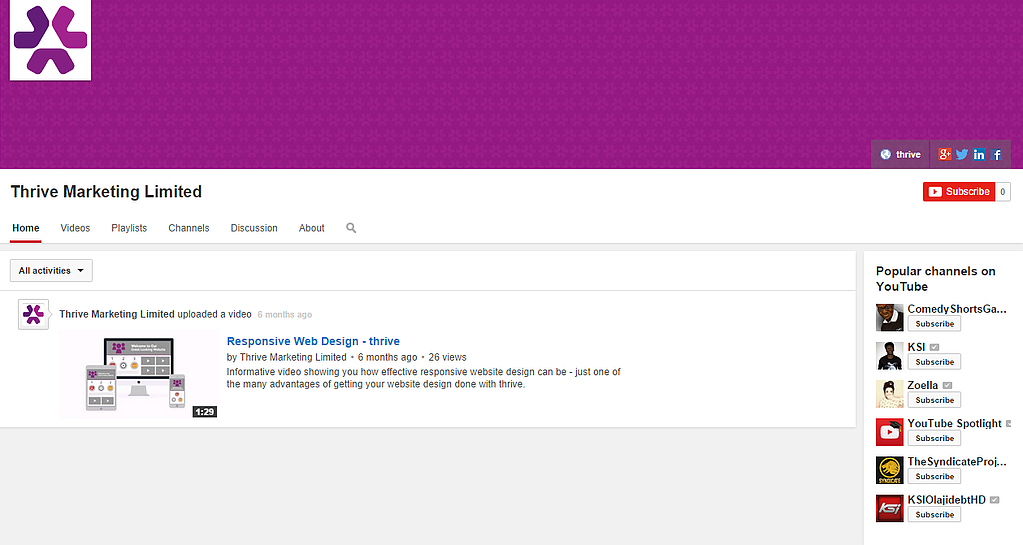Open the Playlists tab

[129, 228]
